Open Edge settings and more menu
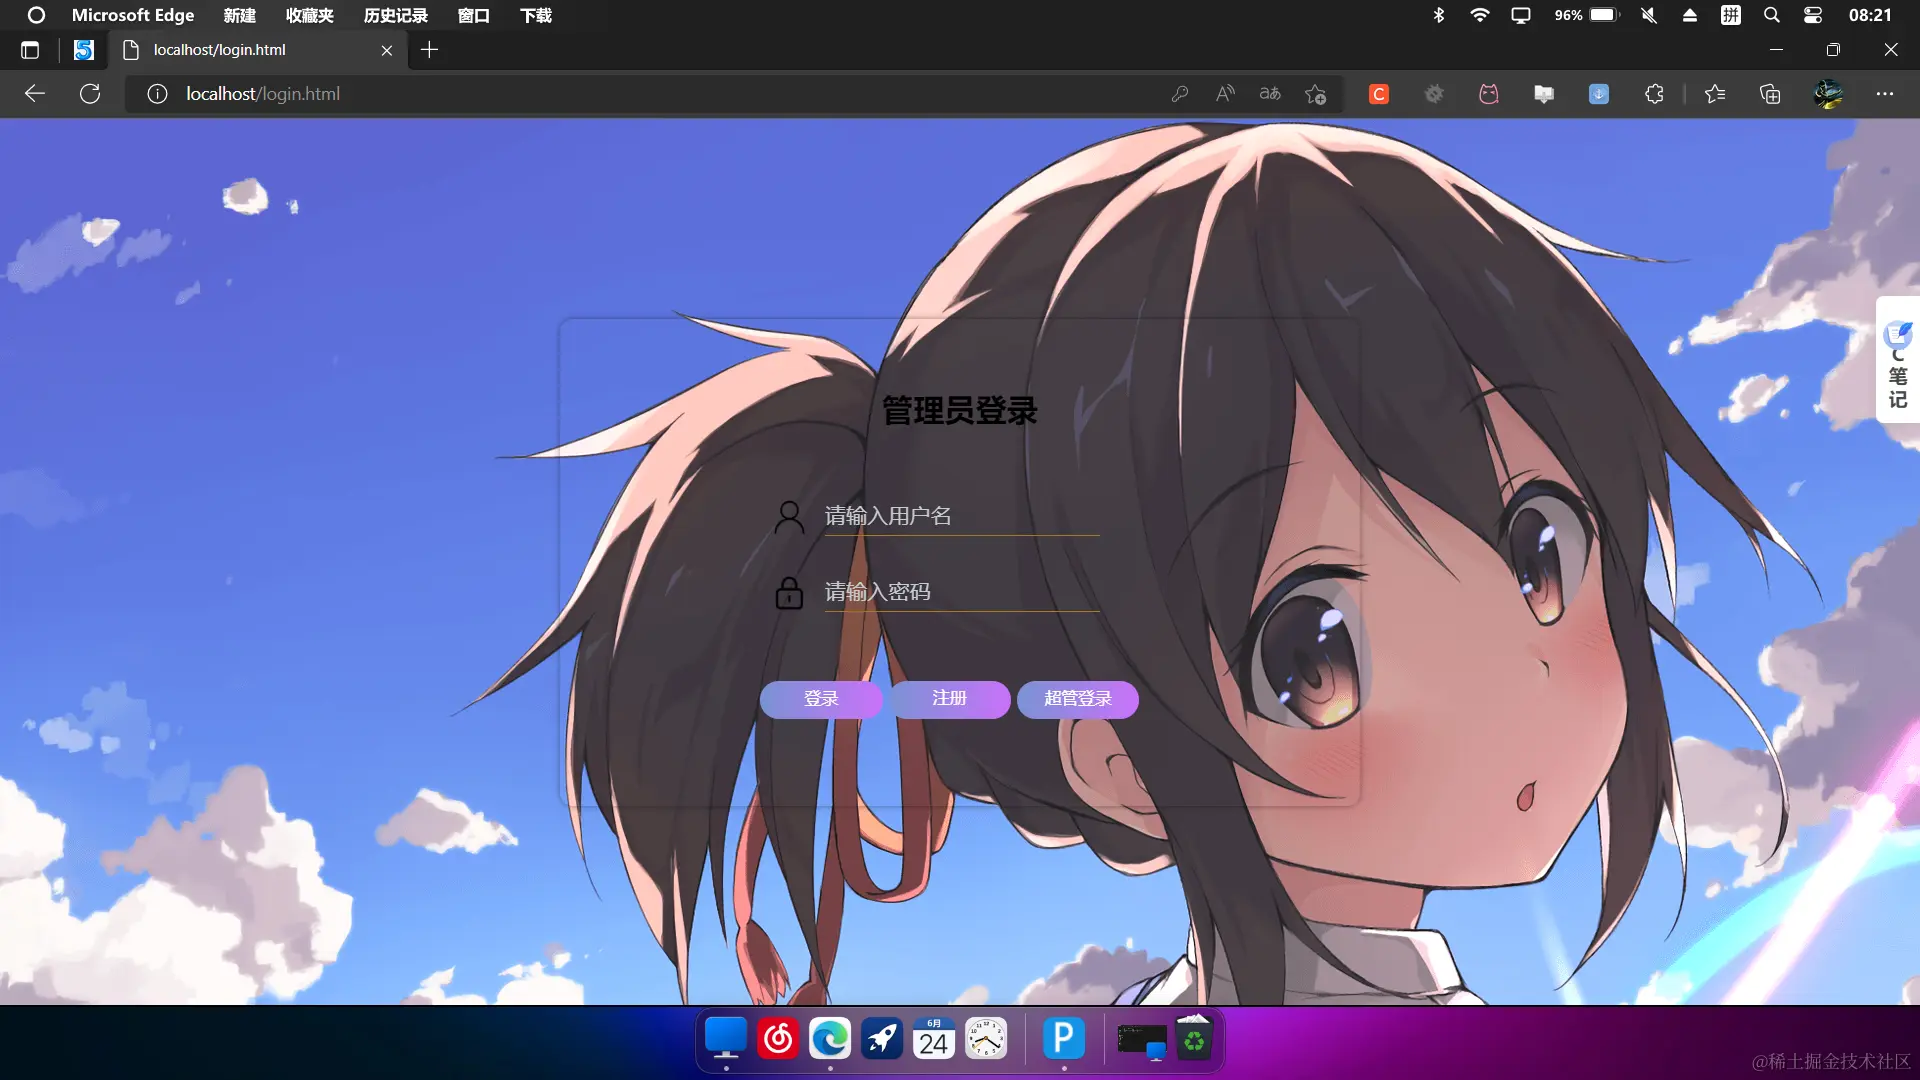 (1885, 94)
